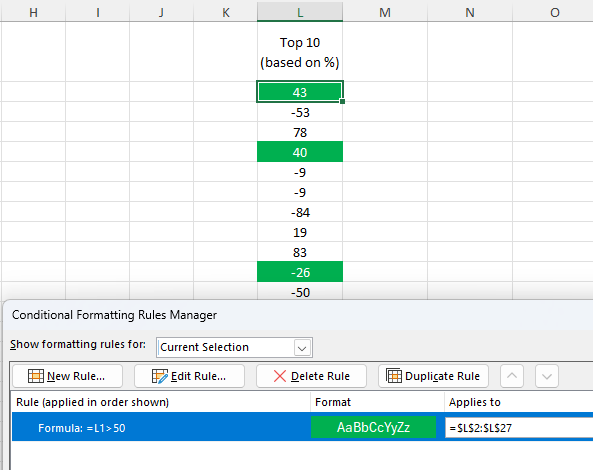The width and height of the screenshot is (593, 470).
Task: Select column M header
Action: pos(385,12)
